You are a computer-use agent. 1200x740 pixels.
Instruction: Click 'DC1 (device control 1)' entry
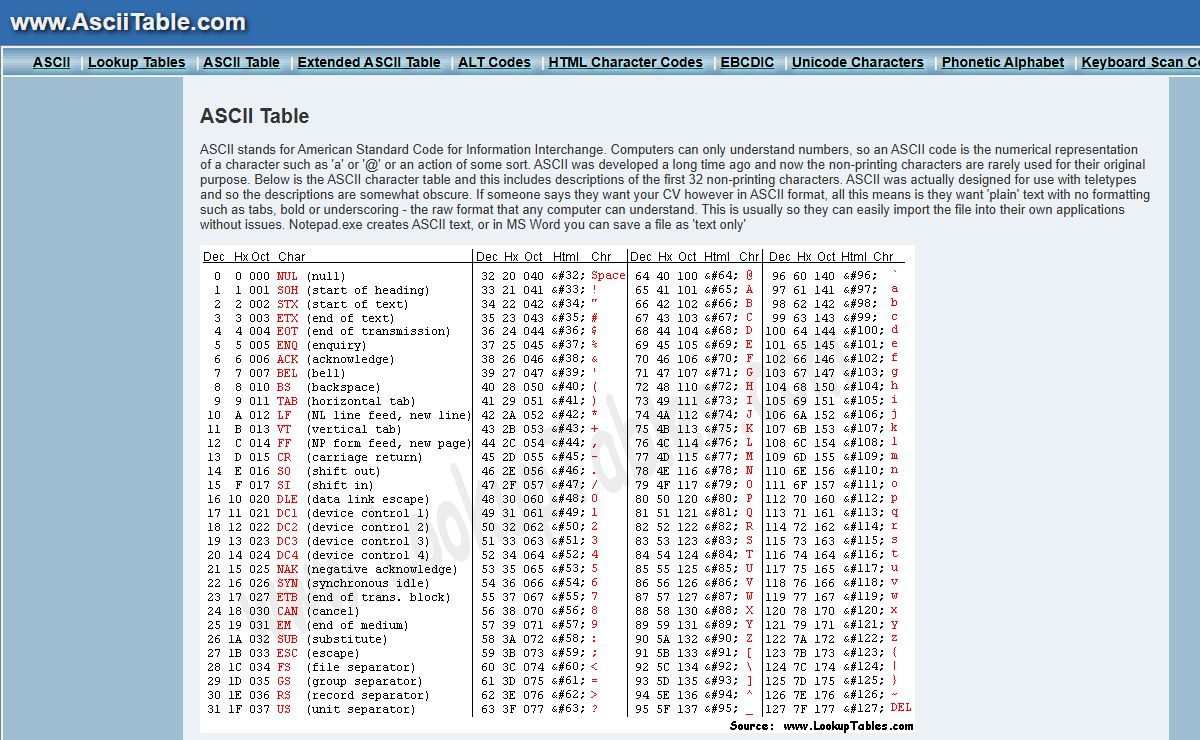353,513
